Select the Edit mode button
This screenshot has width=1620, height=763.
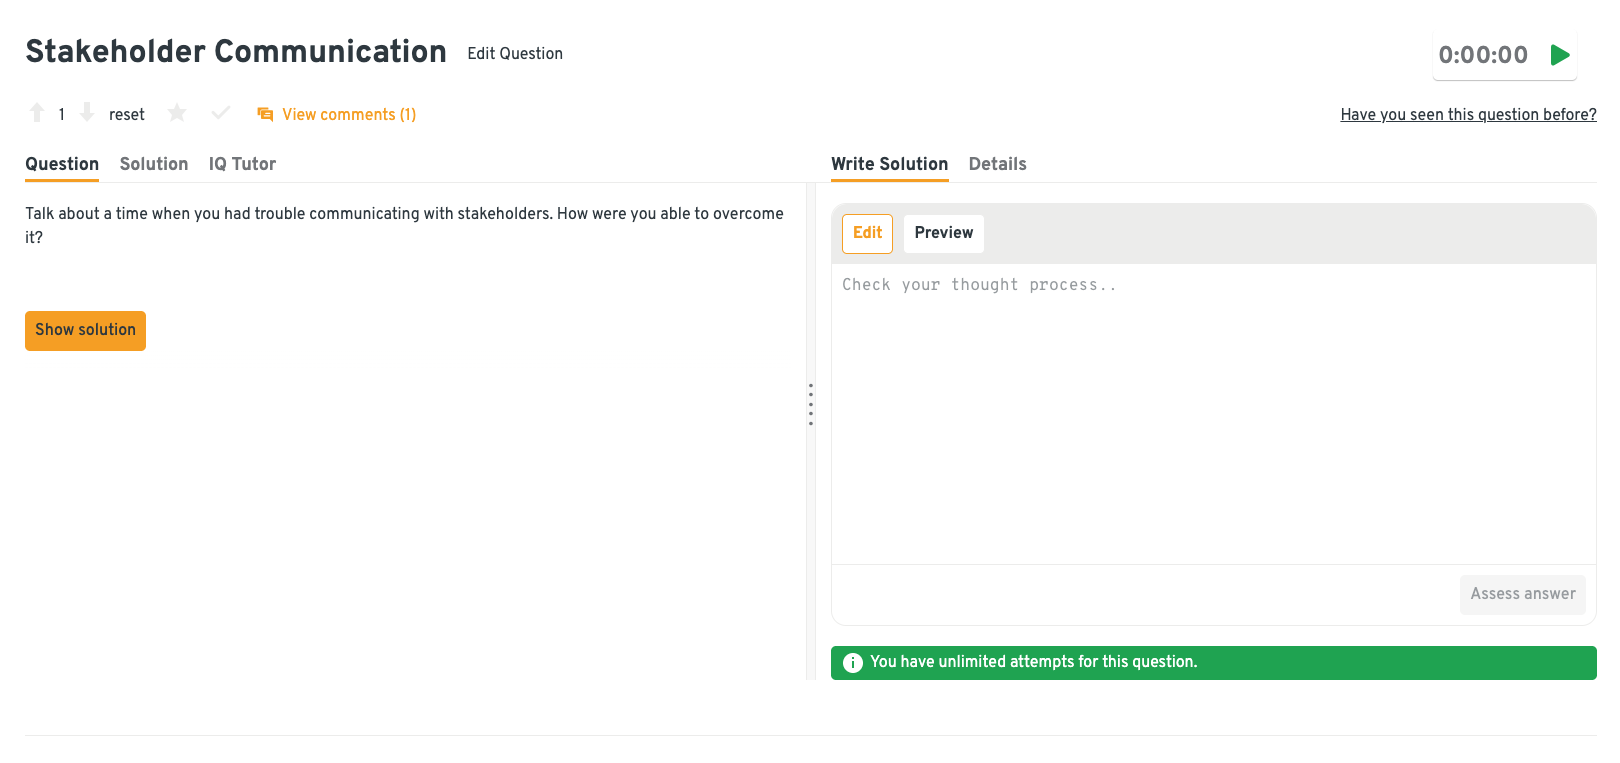[x=867, y=233]
